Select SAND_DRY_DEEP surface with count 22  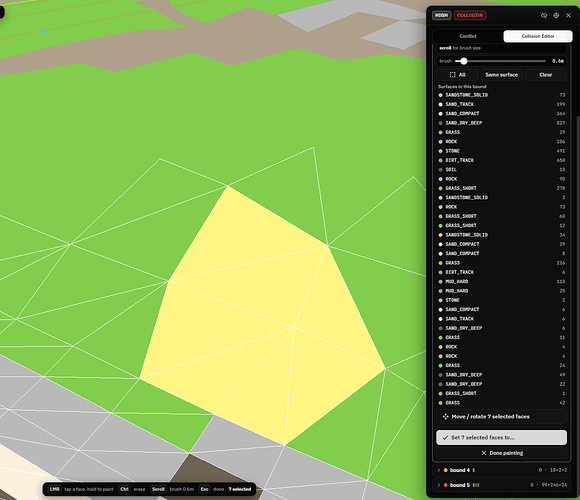501,384
